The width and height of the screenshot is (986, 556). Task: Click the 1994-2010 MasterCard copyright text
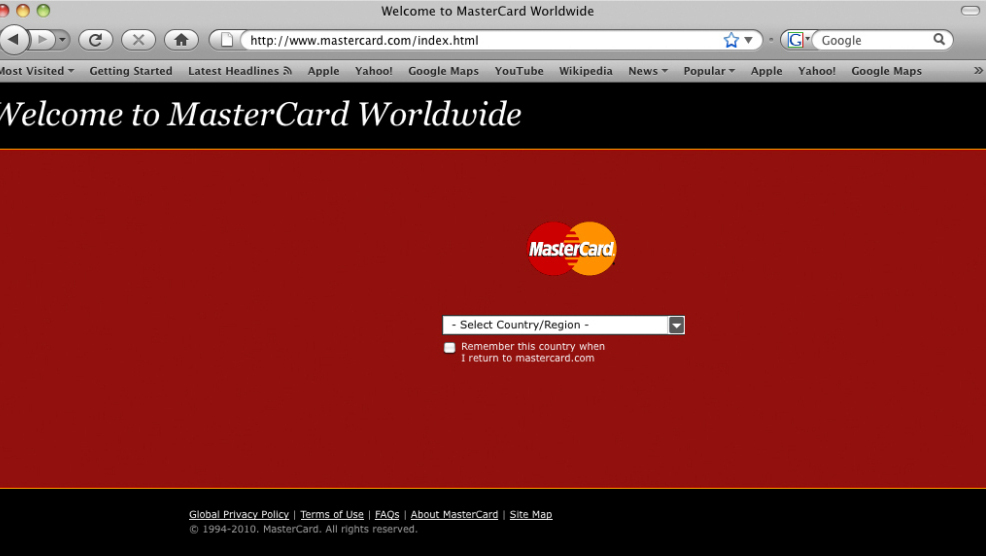(x=303, y=530)
